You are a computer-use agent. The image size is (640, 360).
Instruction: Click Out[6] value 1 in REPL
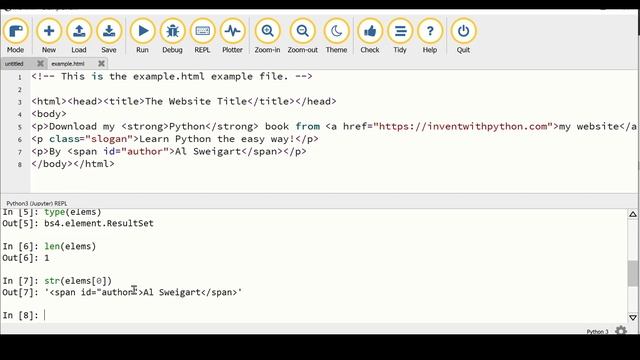pyautogui.click(x=47, y=258)
